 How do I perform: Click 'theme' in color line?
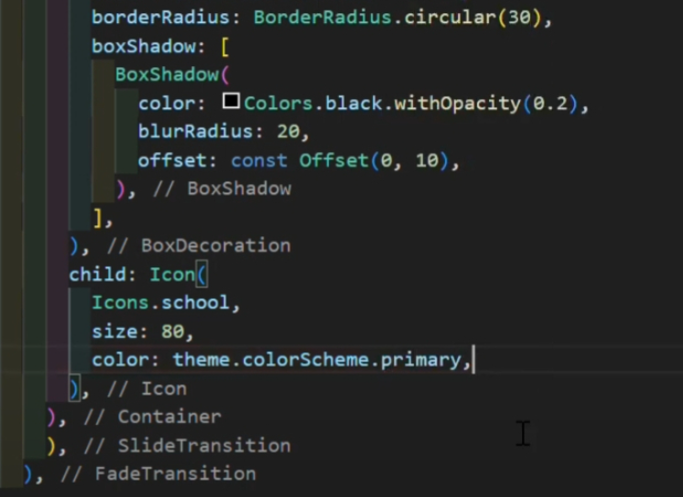click(202, 360)
